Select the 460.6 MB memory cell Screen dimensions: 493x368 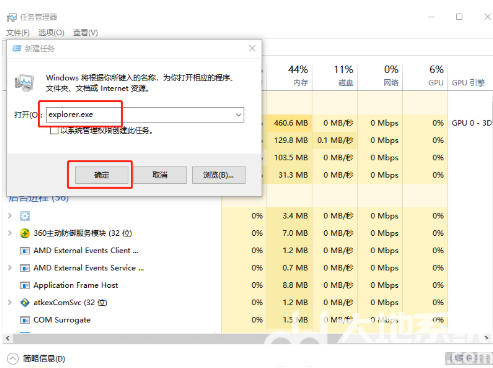(290, 123)
